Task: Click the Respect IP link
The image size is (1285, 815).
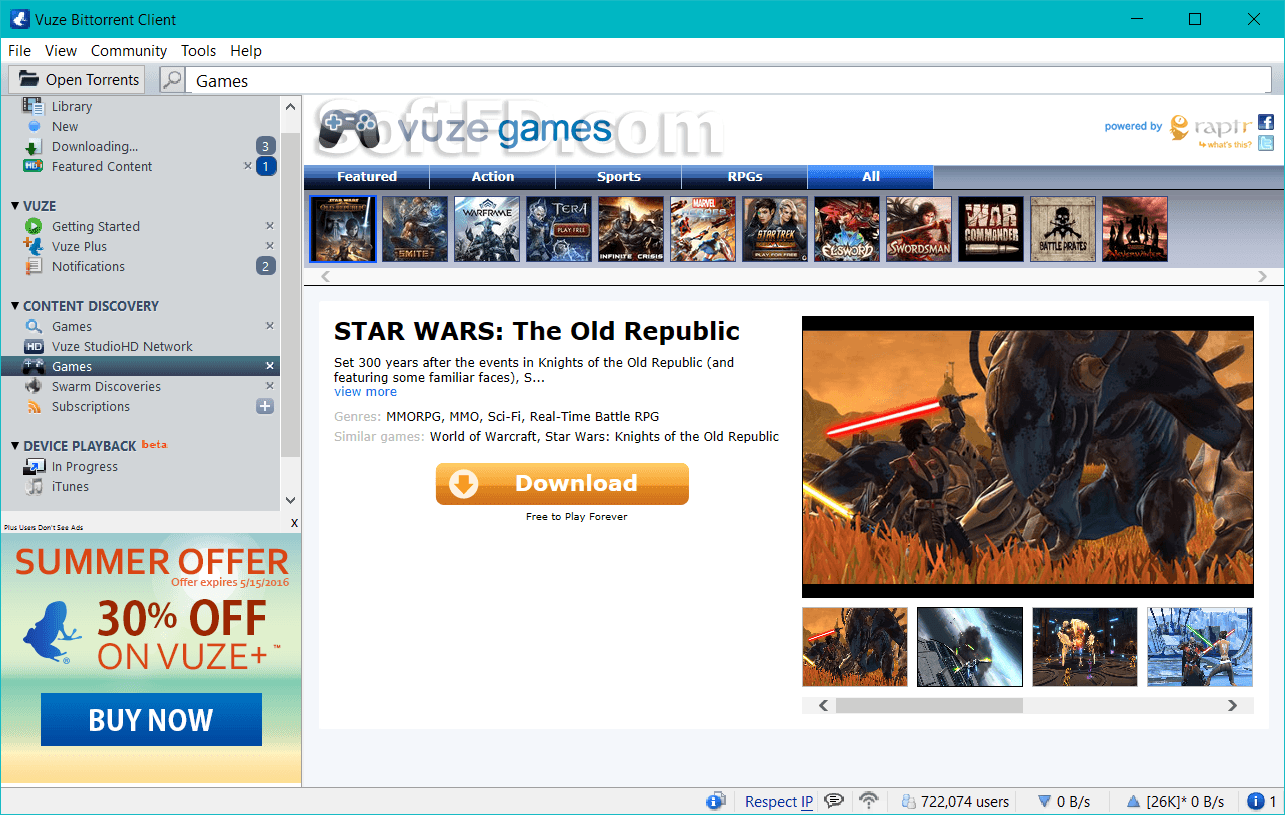Action: [x=779, y=801]
